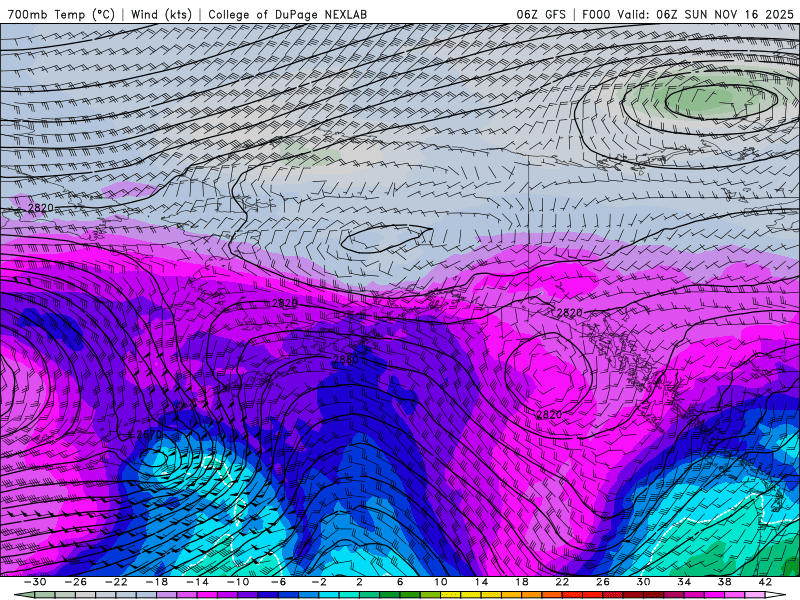Viewport: 800px width, 600px height.
Task: Click the "F000" forecast hour text
Action: click(597, 14)
